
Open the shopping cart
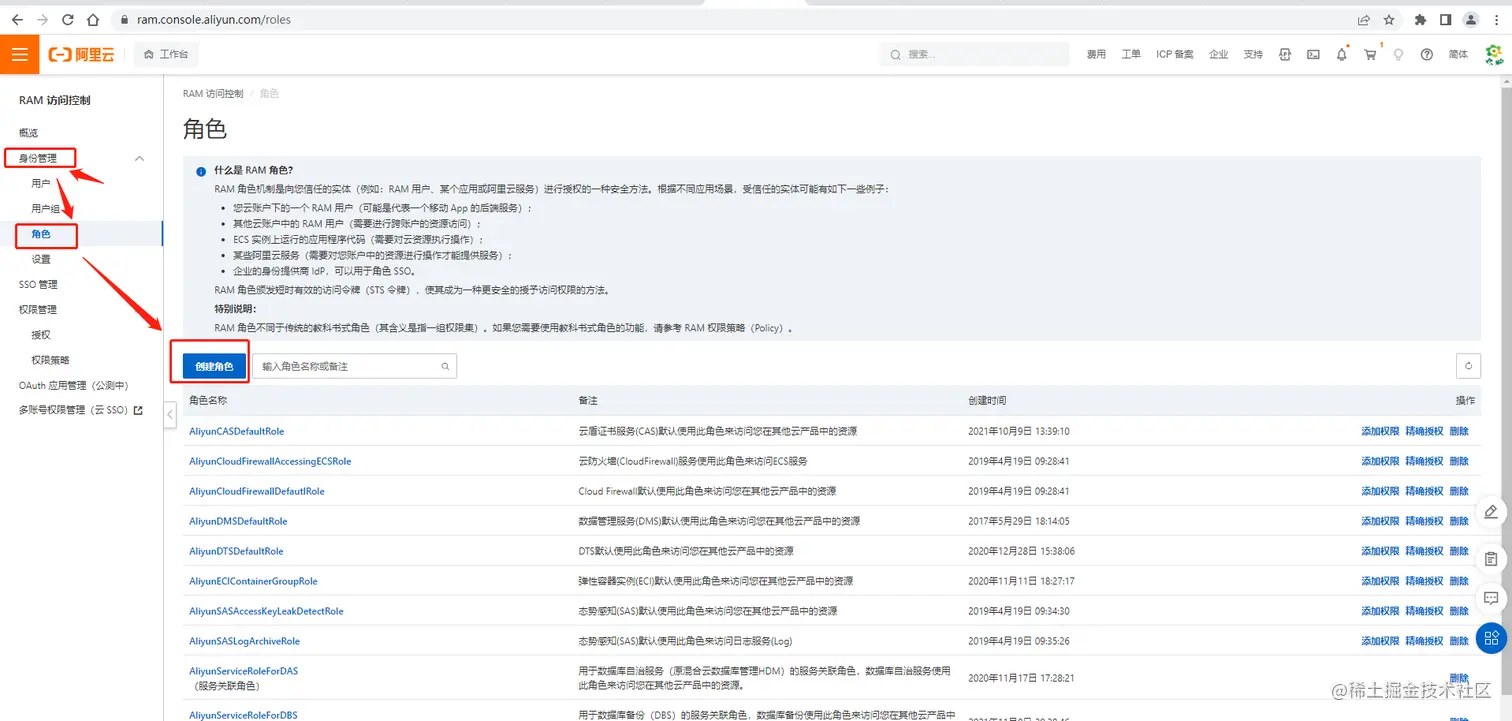coord(1371,54)
